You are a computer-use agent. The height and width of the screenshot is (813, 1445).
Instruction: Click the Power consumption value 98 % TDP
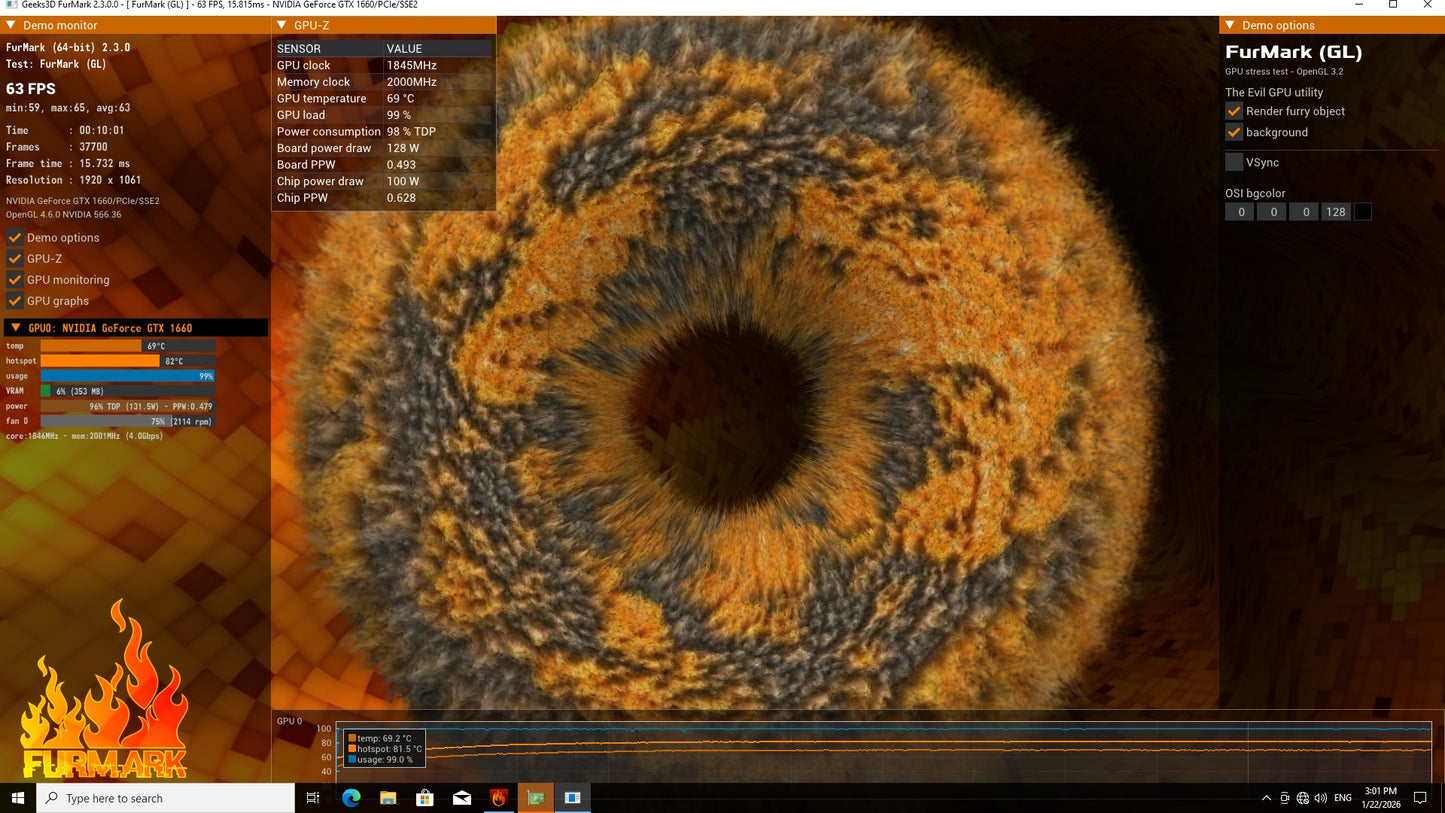point(413,132)
